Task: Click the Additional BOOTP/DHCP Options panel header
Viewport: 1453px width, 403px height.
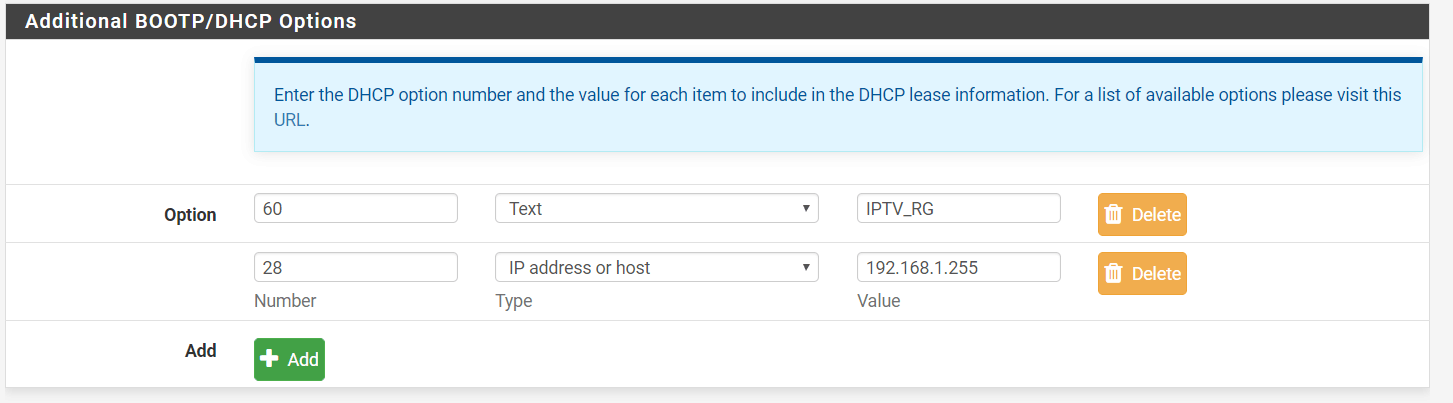Action: (190, 21)
